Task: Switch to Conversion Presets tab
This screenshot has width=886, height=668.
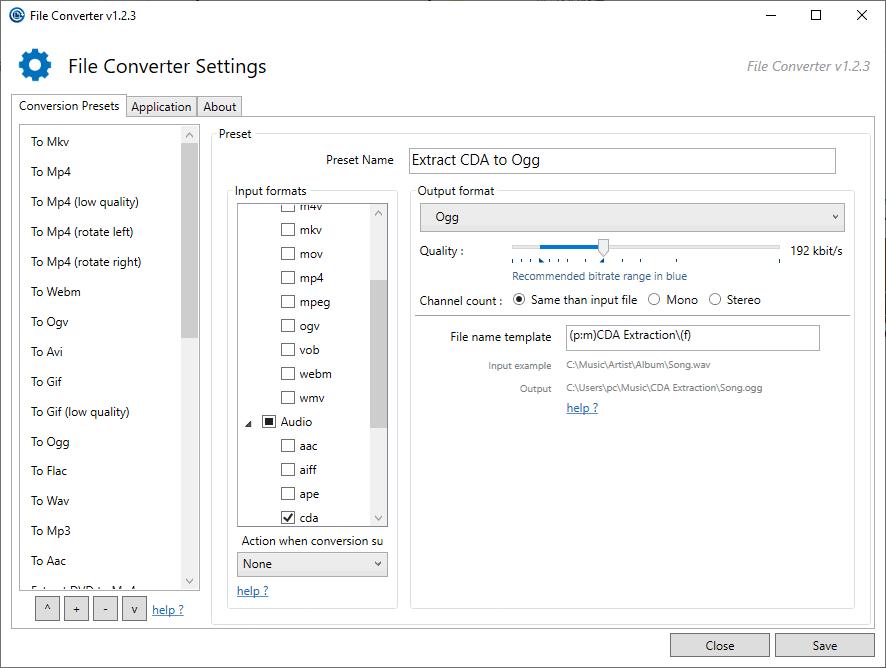Action: pos(69,106)
